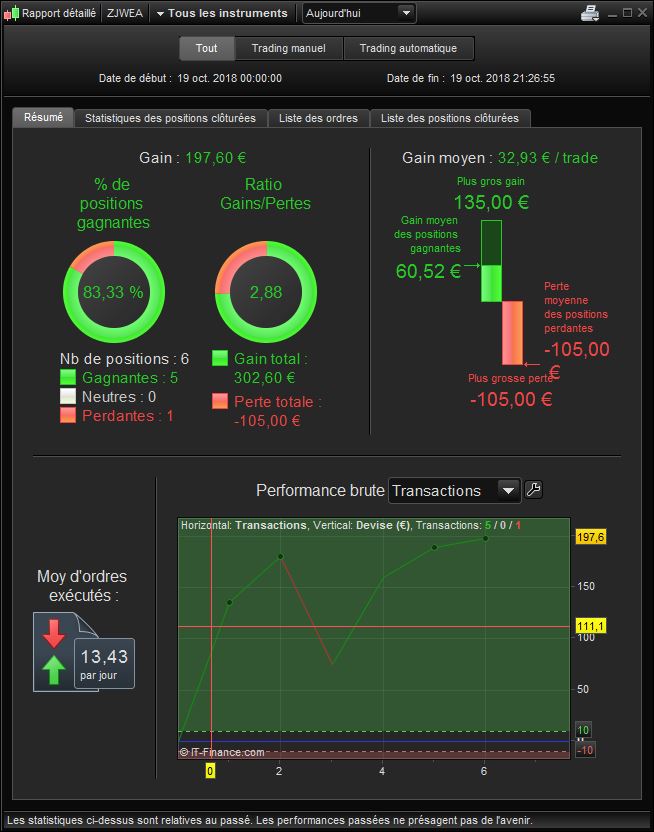Click the 83,33 % winning positions donut

(114, 292)
